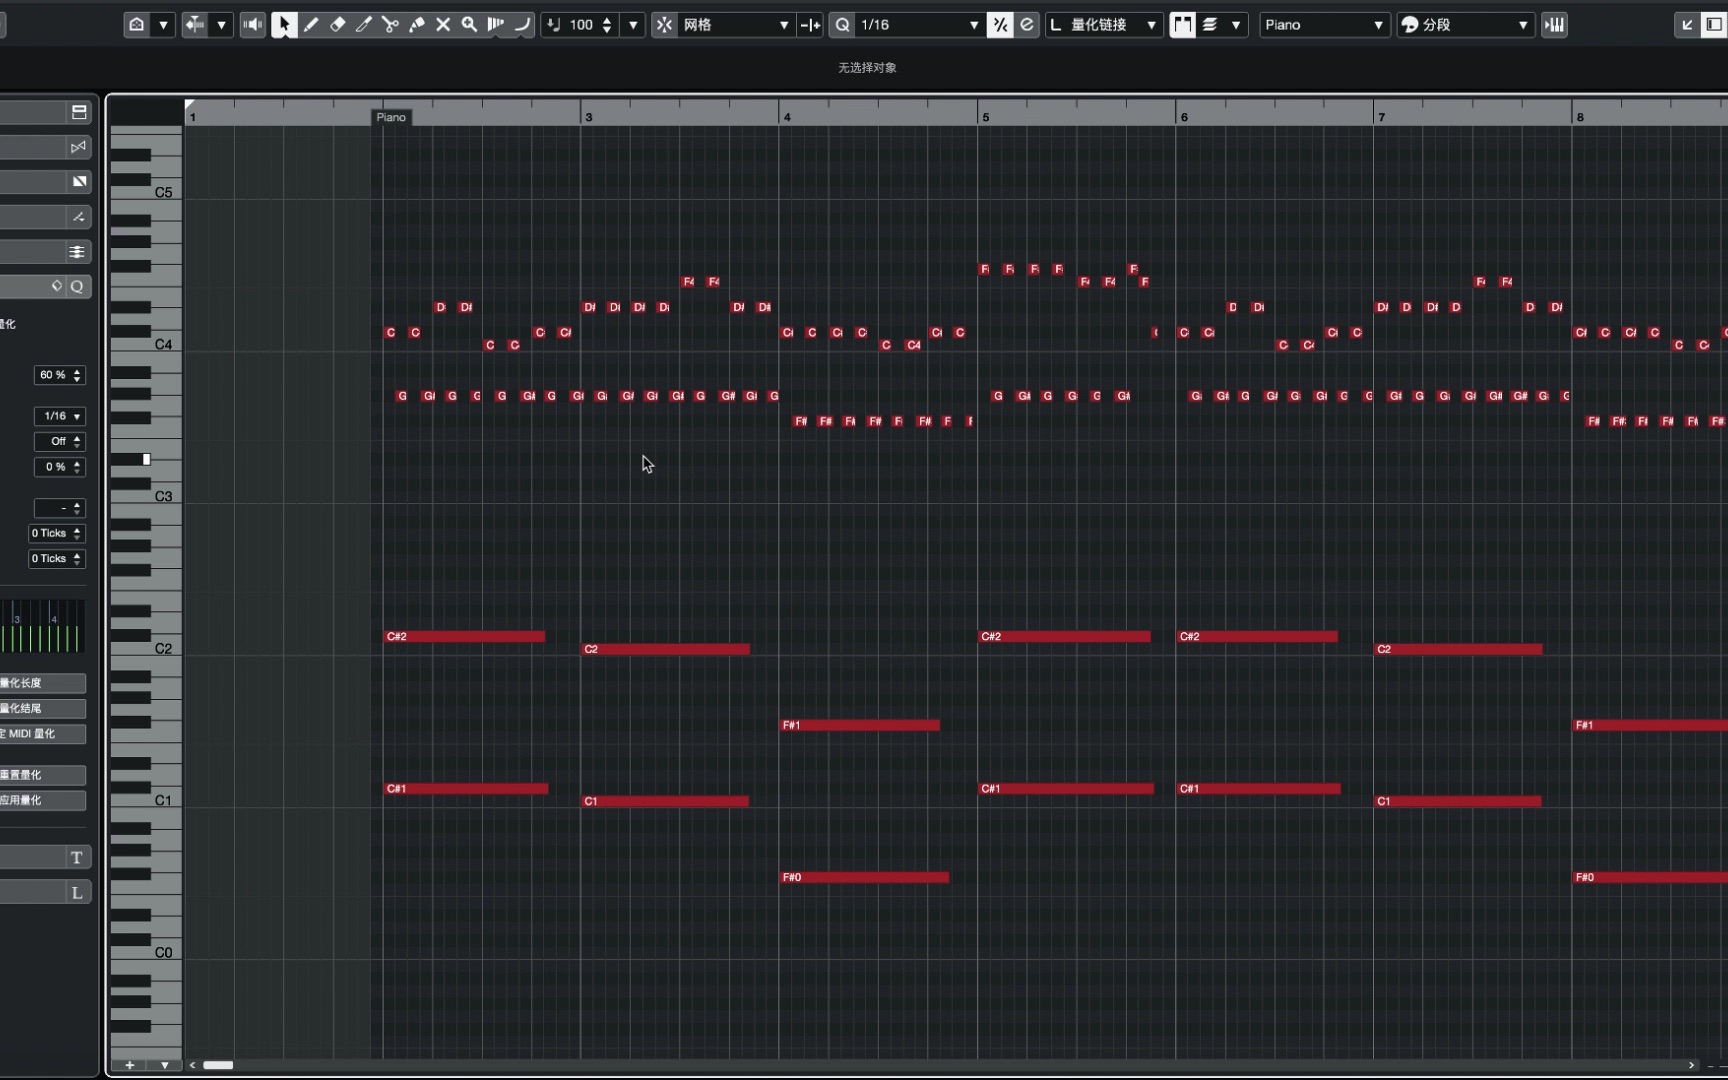Click the Quantize section Q icon
This screenshot has width=1728, height=1080.
pos(77,287)
